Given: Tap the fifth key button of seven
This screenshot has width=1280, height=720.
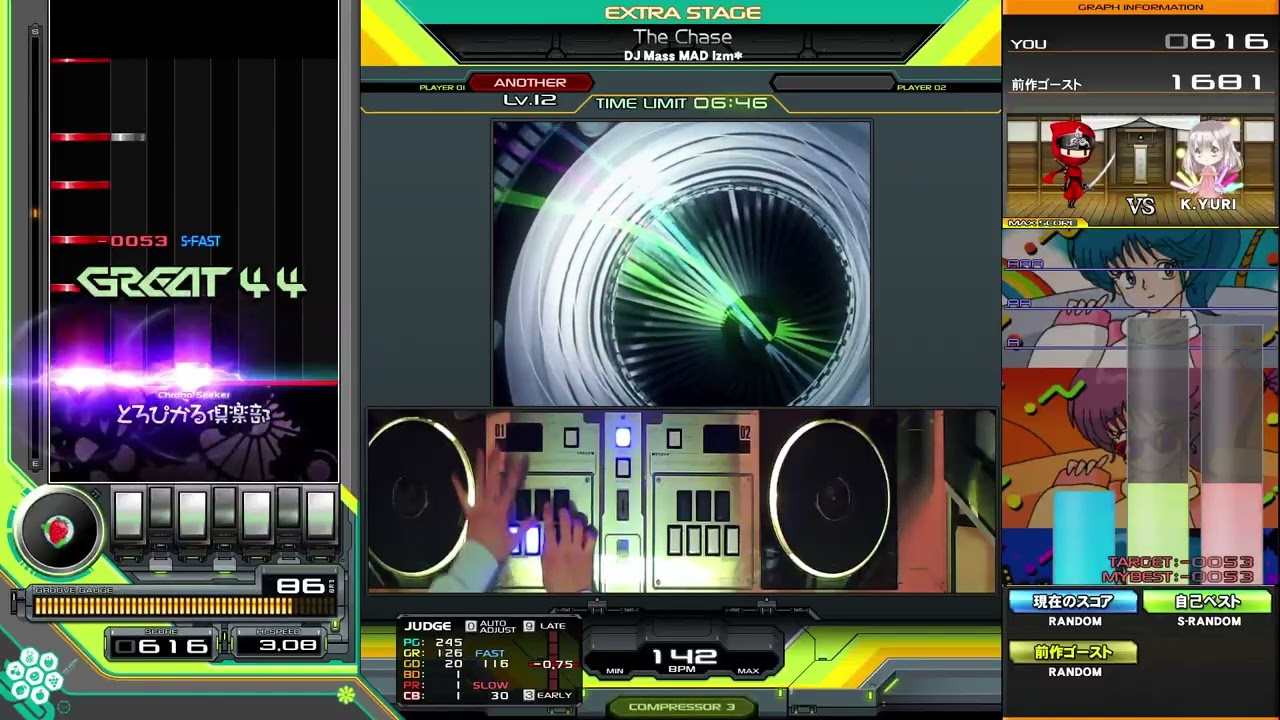Looking at the screenshot, I should (x=256, y=515).
